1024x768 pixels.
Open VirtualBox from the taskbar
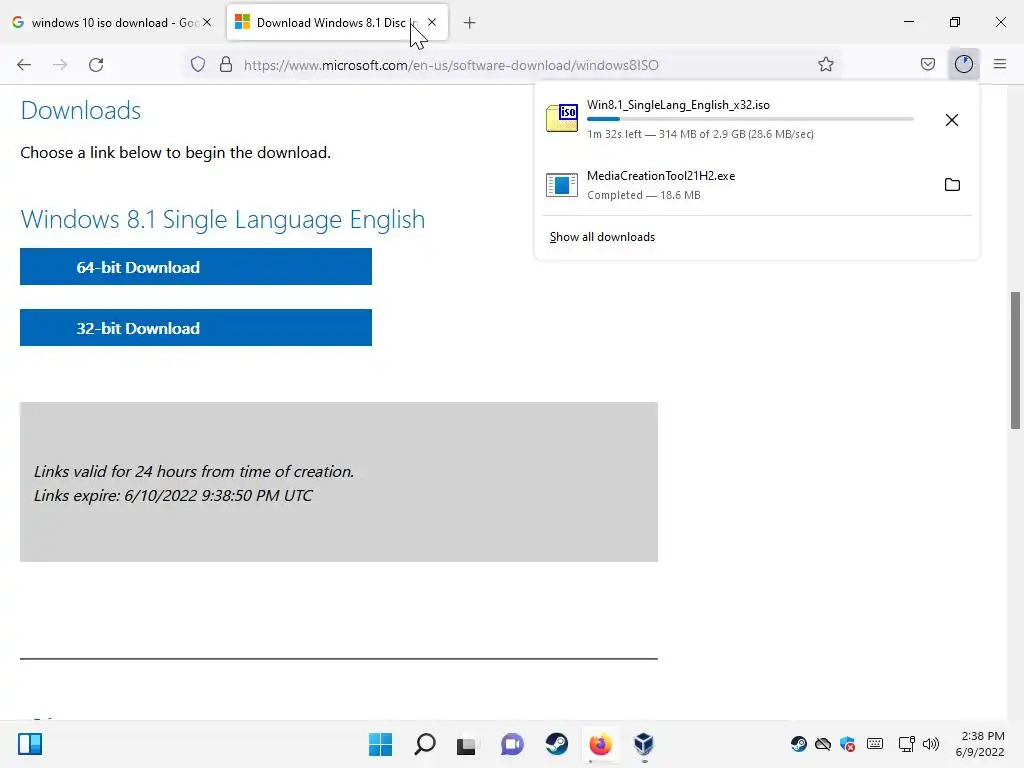644,744
